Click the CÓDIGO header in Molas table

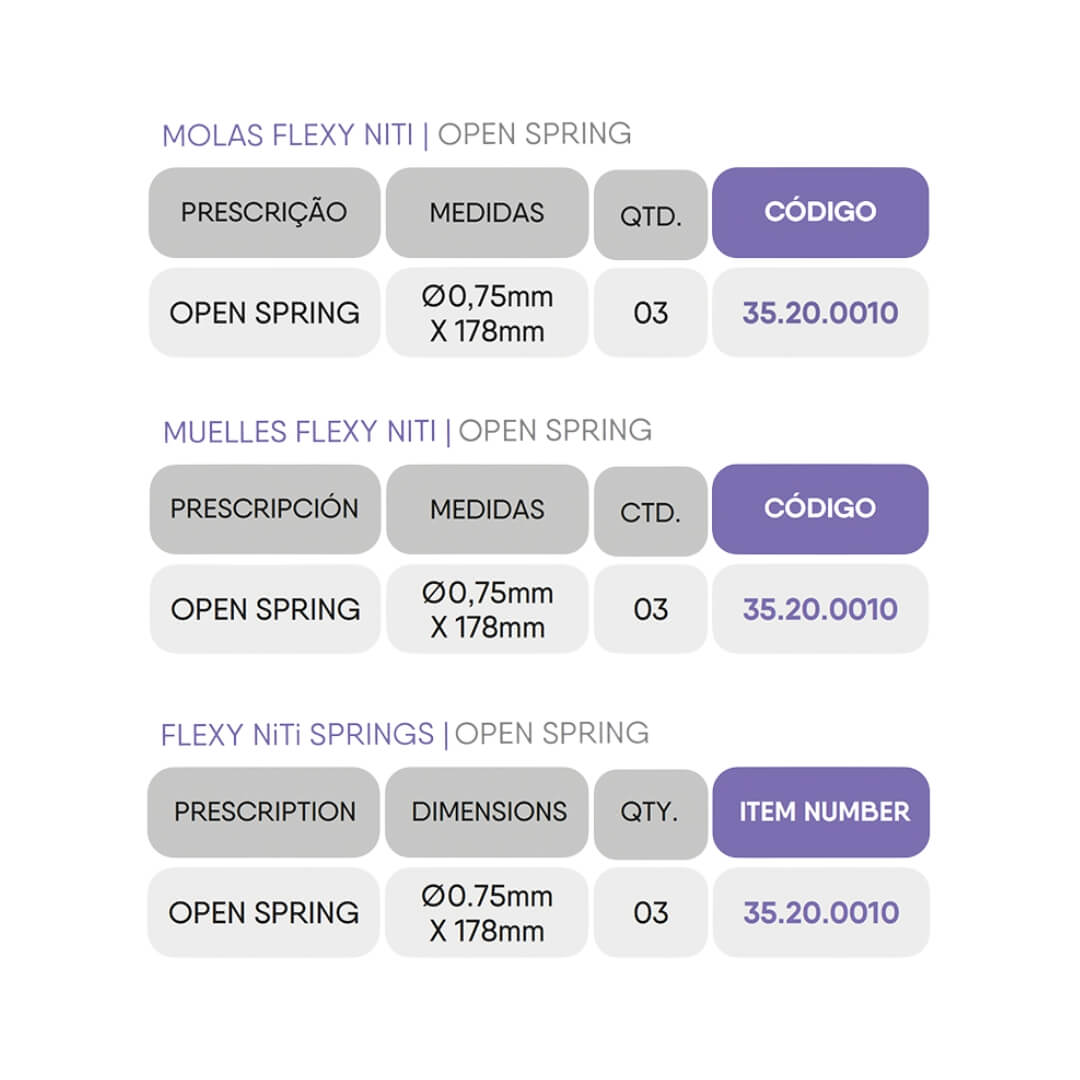pos(820,212)
